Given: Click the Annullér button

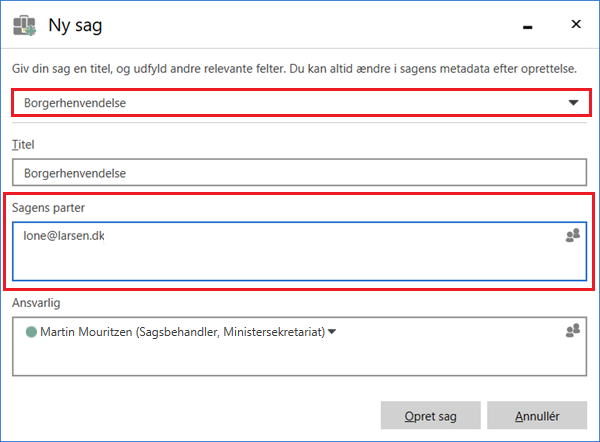Looking at the screenshot, I should [x=537, y=415].
